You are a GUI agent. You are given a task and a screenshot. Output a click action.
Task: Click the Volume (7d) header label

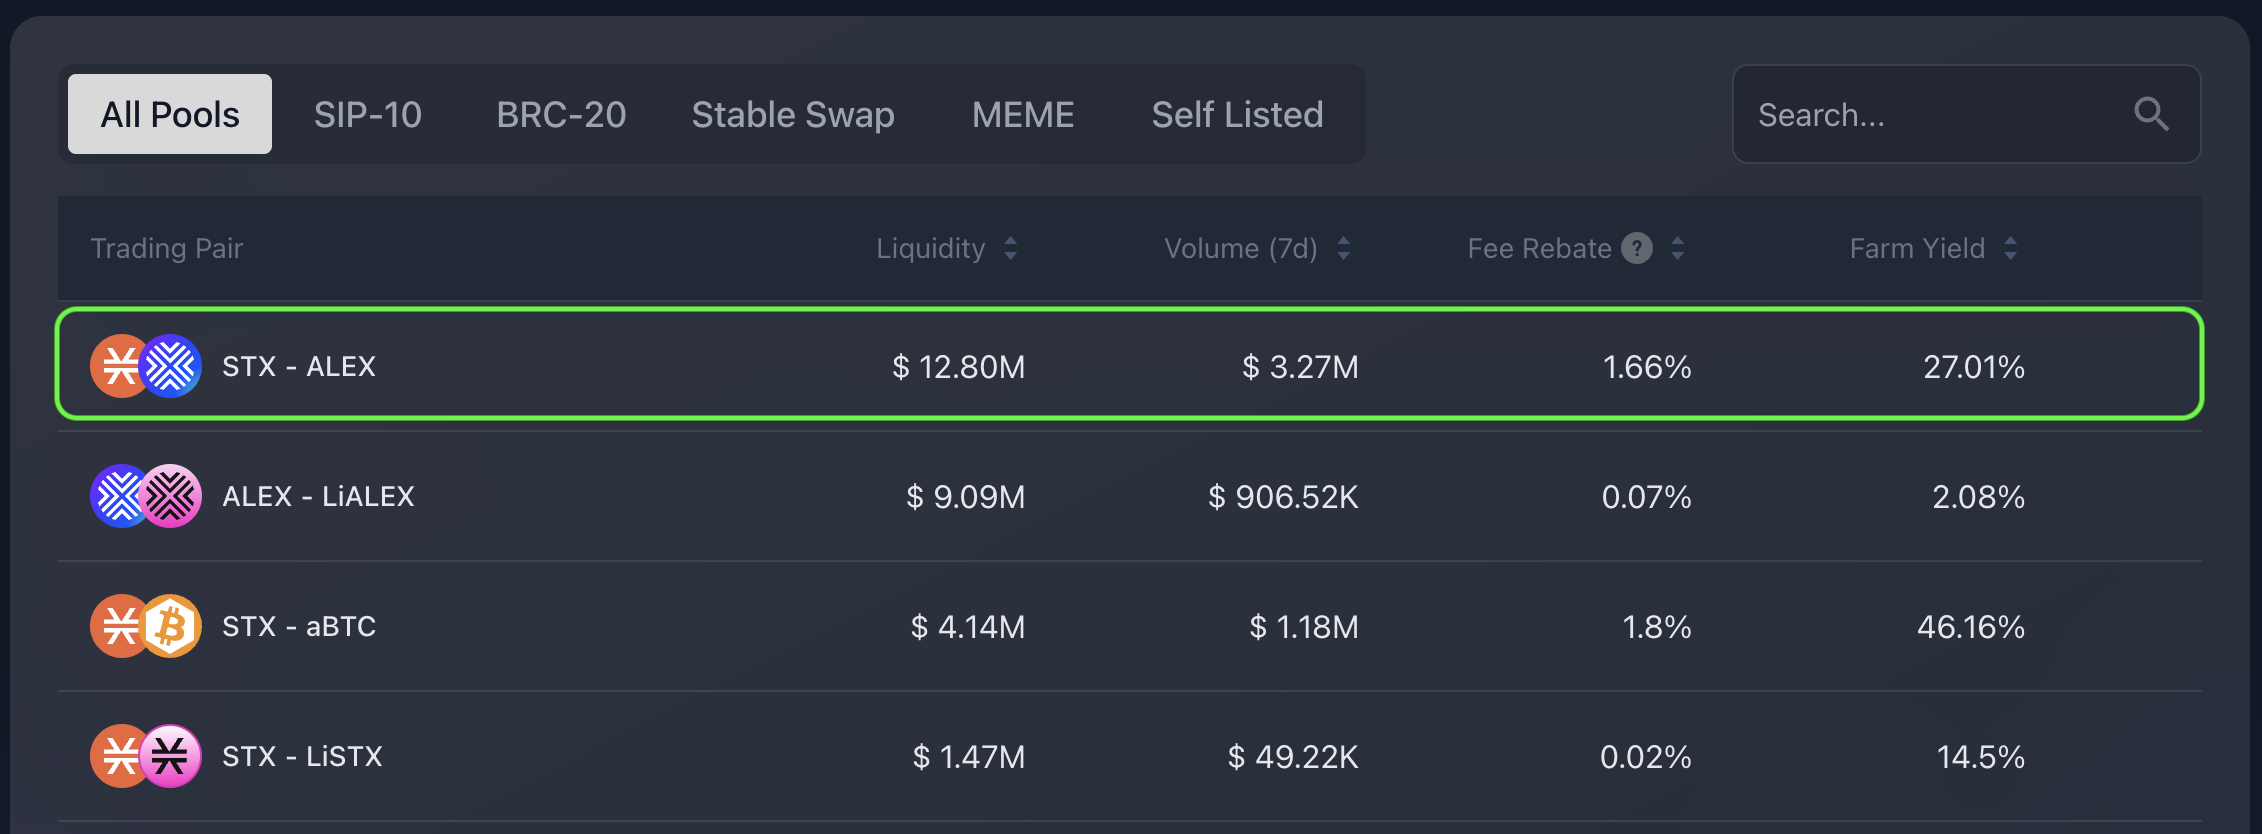tap(1241, 248)
